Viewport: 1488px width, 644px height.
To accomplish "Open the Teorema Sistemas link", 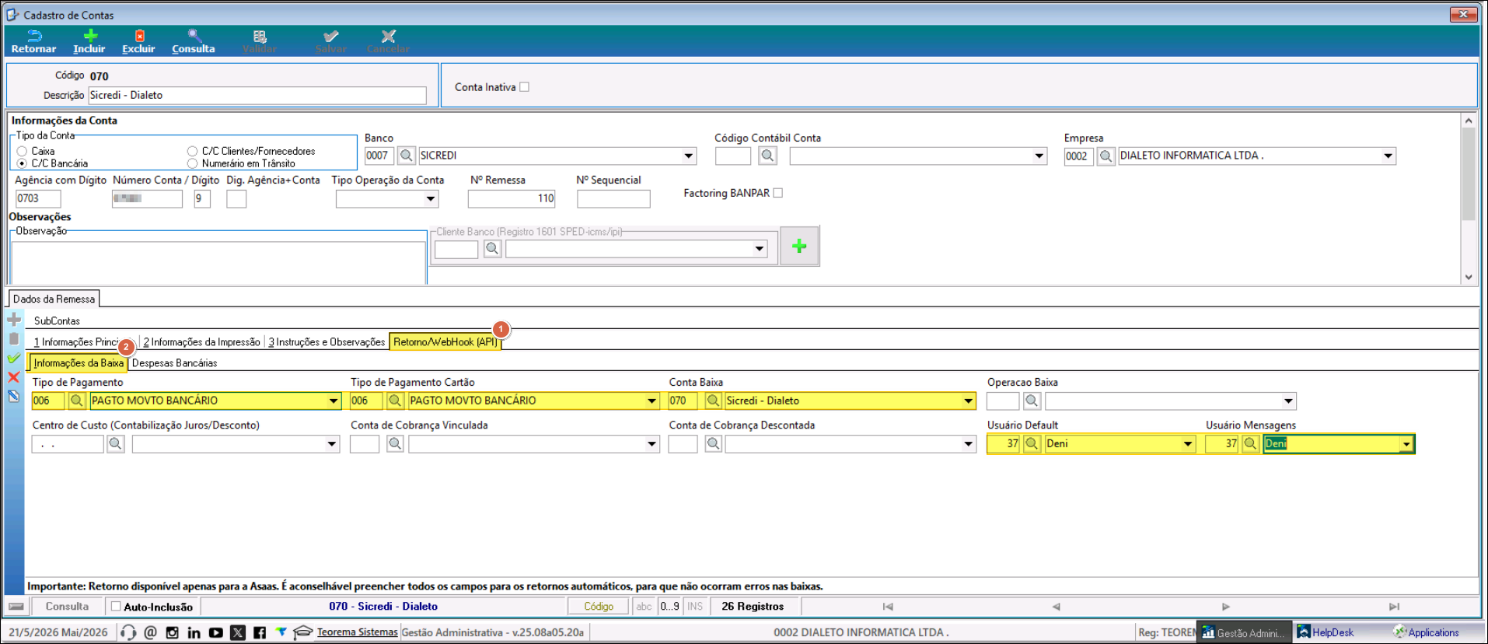I will click(x=357, y=632).
